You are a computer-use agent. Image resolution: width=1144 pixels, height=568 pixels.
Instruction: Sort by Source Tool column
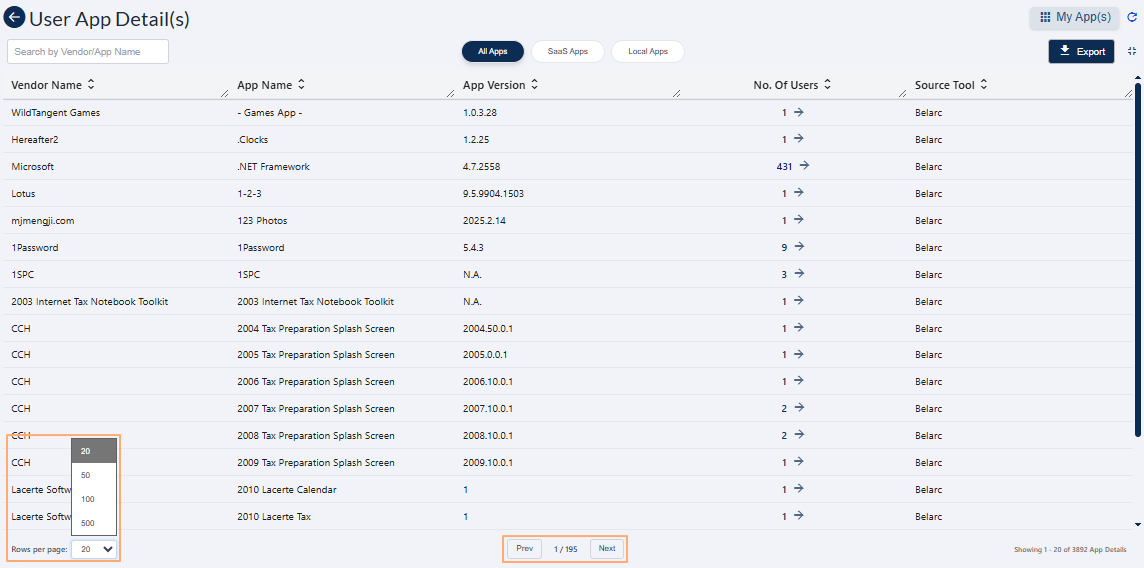pos(983,85)
